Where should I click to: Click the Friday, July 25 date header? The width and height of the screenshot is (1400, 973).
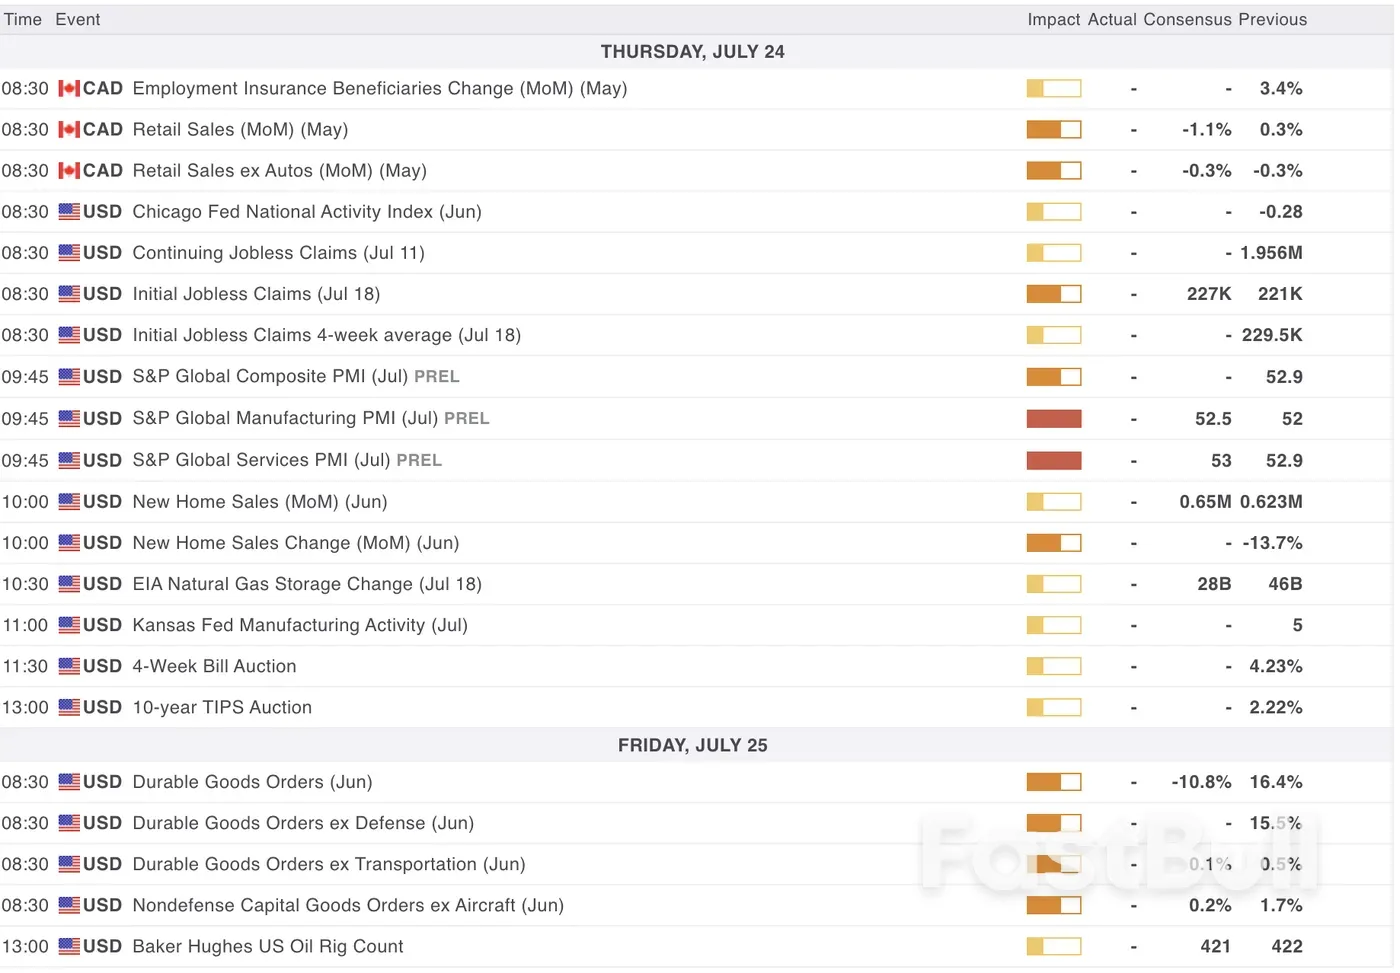[x=692, y=745]
